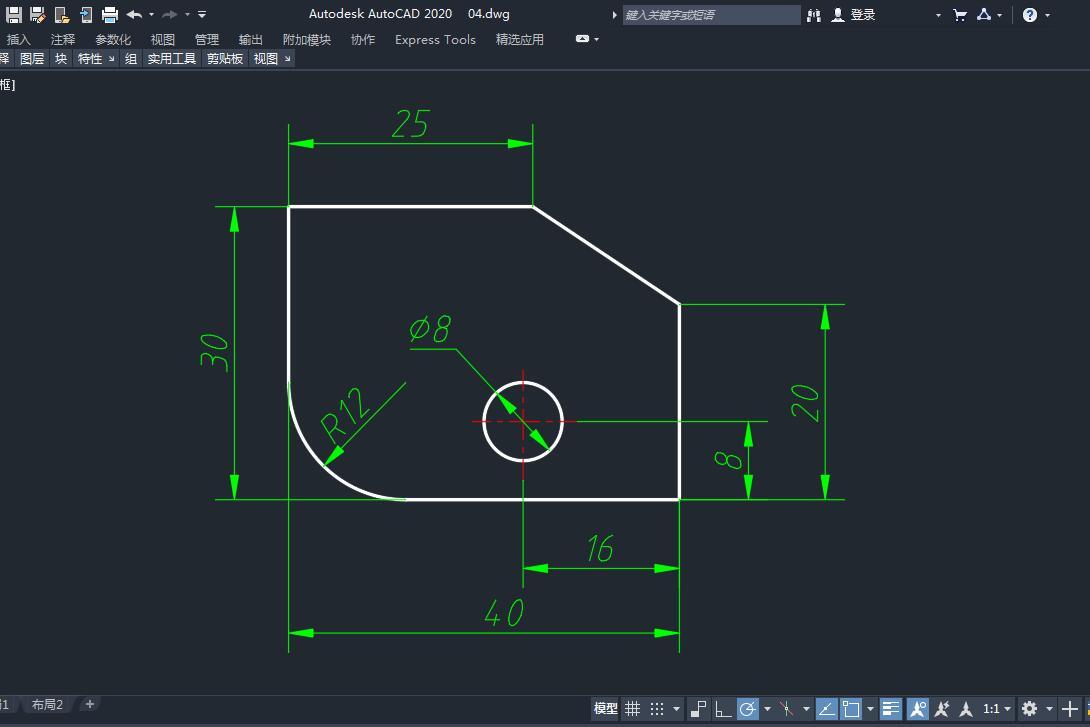Screen dimensions: 1090x727
Task: Open the Redo history dropdown
Action: tap(187, 14)
